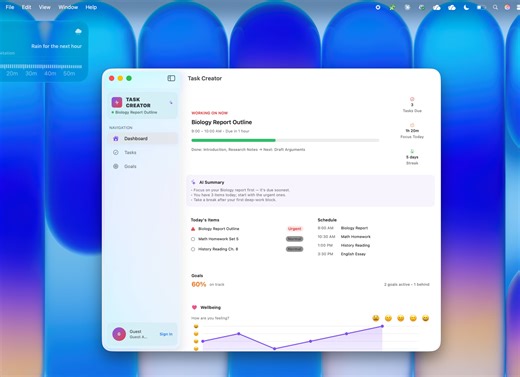Click 'Rain for the next hour' in weather widget
This screenshot has width=520, height=377.
click(56, 46)
